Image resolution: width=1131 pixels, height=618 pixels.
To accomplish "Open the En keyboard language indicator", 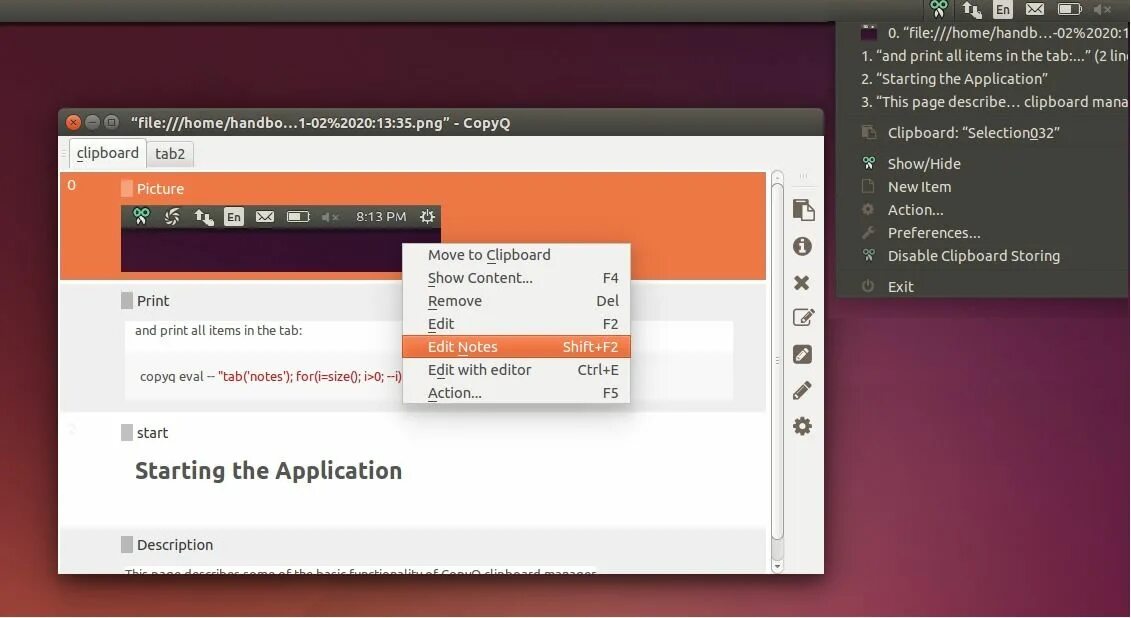I will click(x=1003, y=9).
